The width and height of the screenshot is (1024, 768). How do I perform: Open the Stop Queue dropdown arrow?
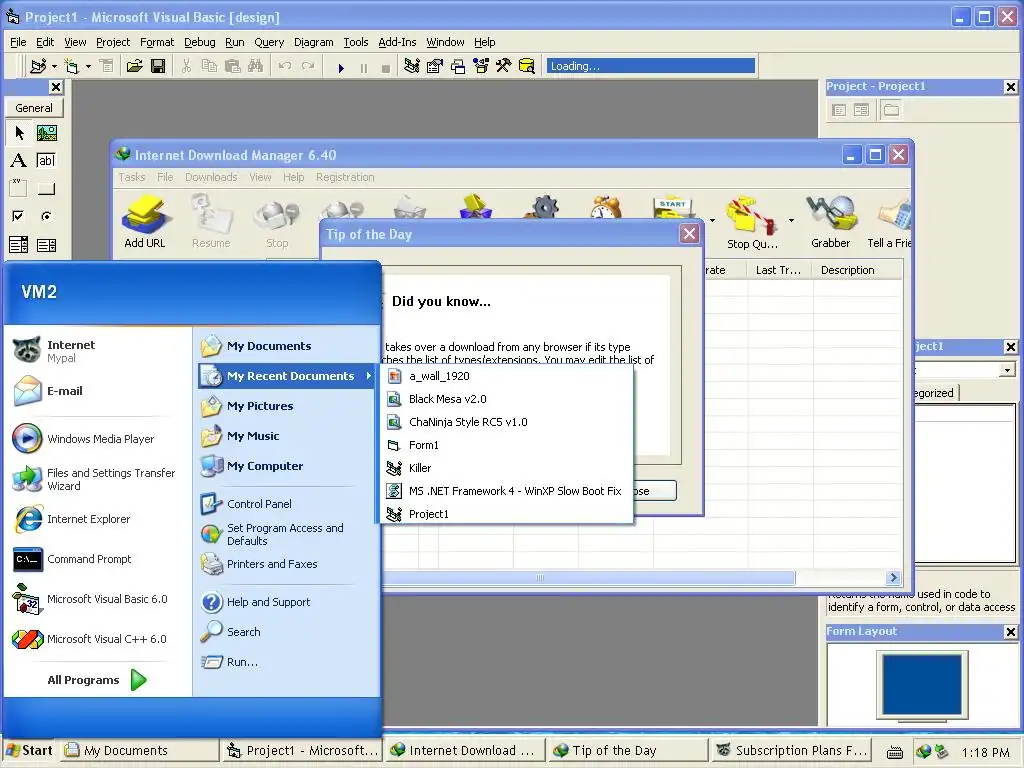click(791, 221)
